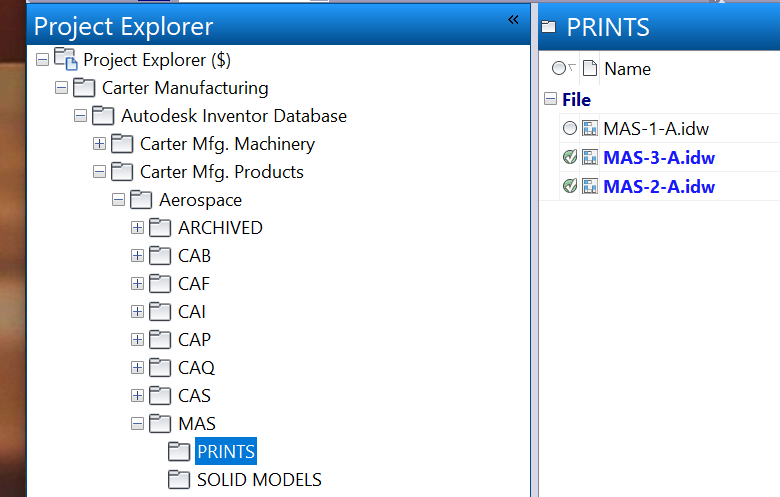Select the CAQ folder label

coord(196,368)
